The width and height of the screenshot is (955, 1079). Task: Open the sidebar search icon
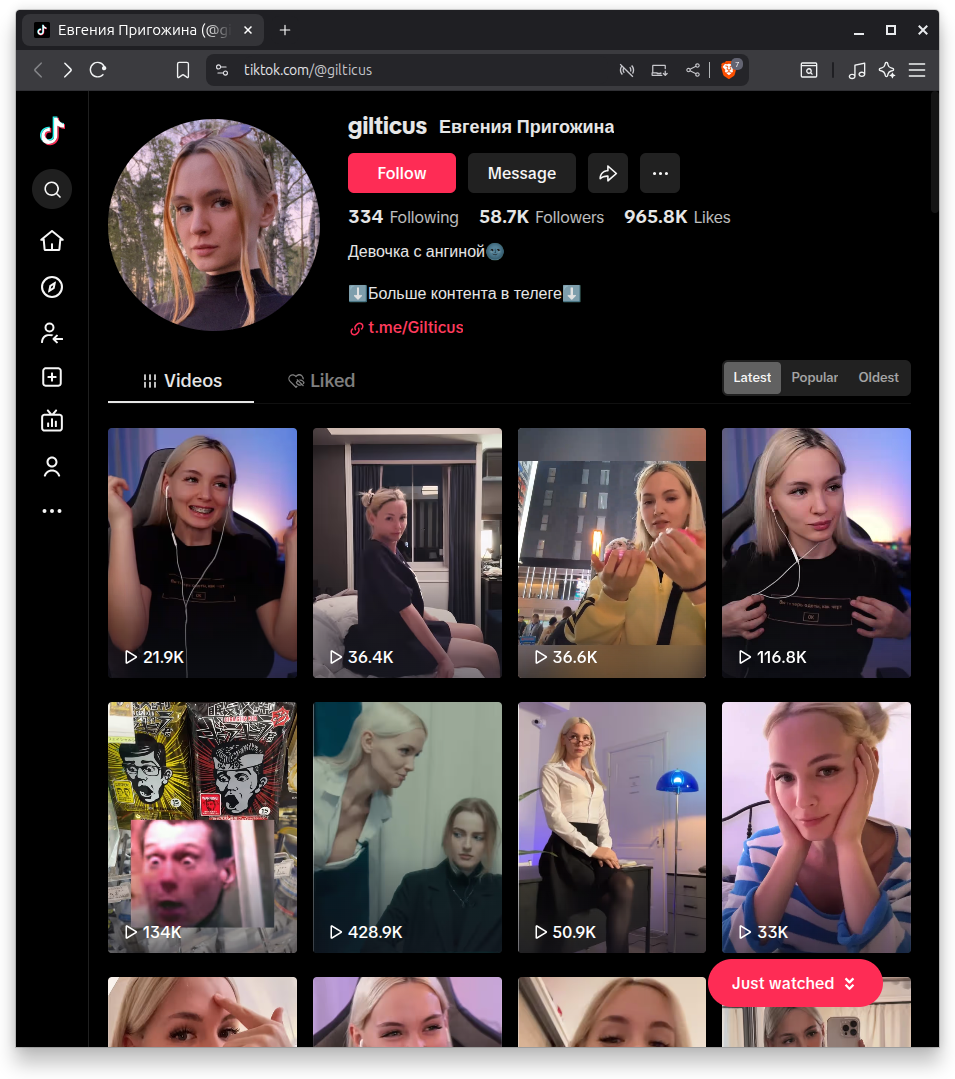[52, 189]
